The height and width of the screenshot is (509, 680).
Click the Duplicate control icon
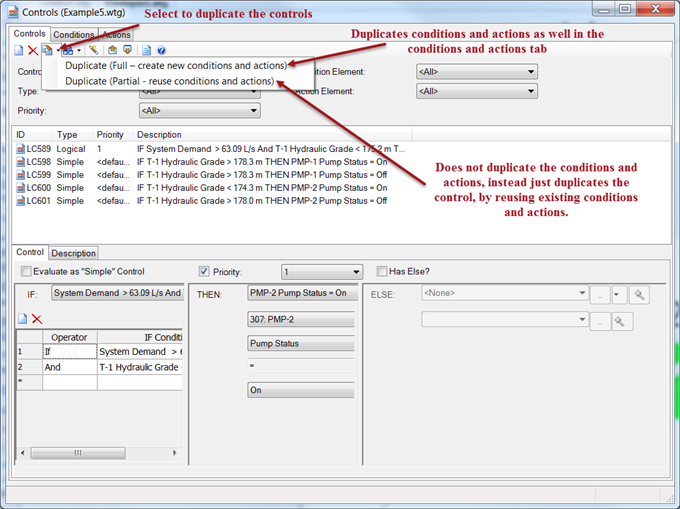coord(47,50)
